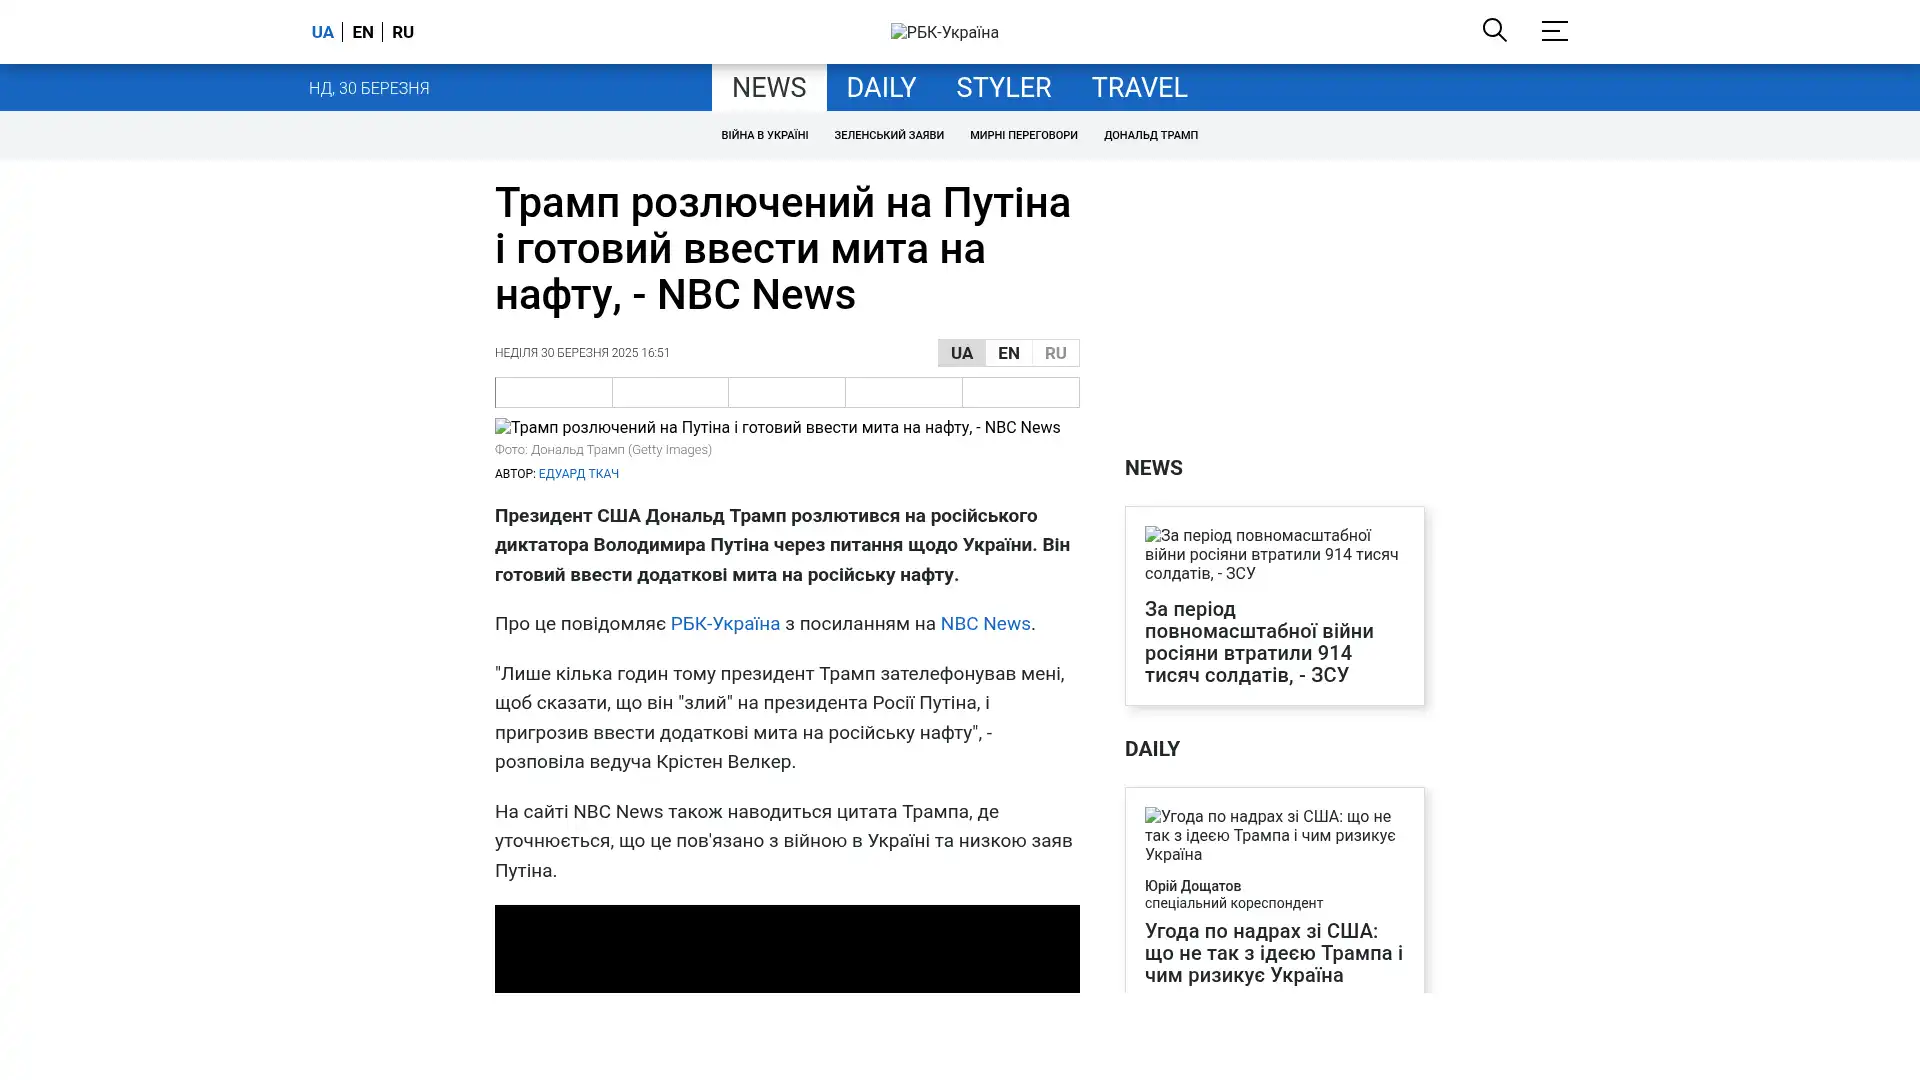The image size is (1920, 1080).
Task: Click the РБК-Україна logo
Action: coord(944,32)
